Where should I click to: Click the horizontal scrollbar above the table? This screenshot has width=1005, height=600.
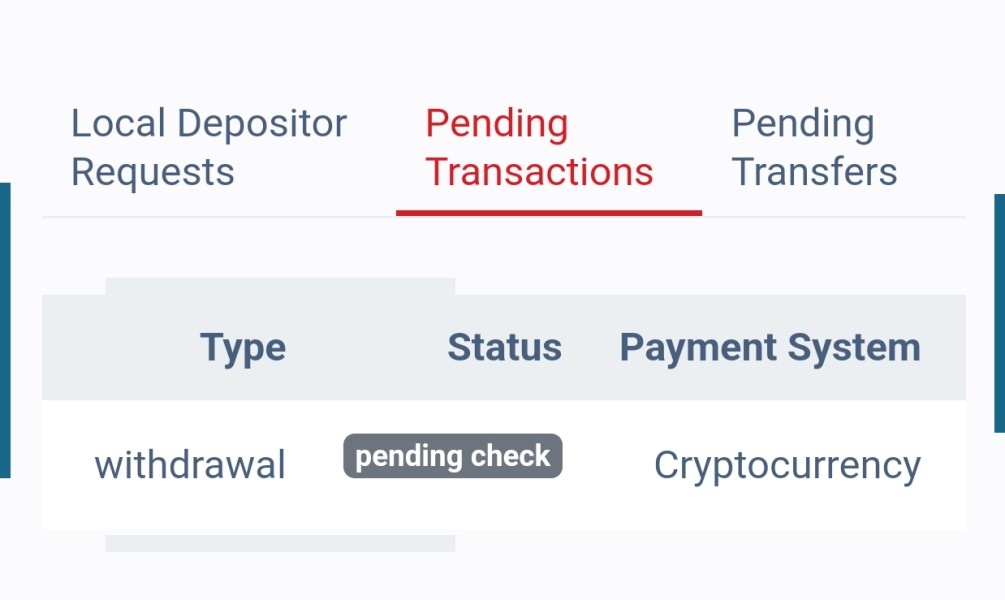click(280, 286)
